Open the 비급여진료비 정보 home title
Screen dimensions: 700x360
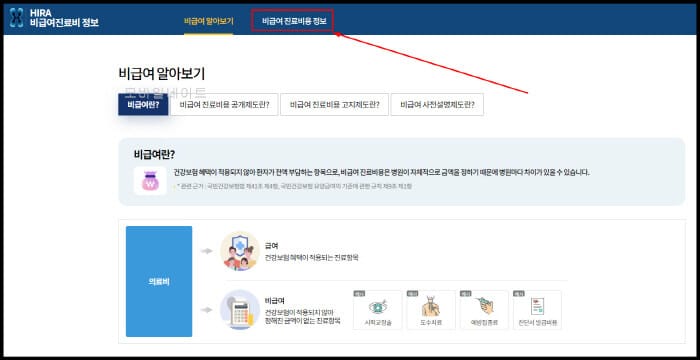coord(64,23)
